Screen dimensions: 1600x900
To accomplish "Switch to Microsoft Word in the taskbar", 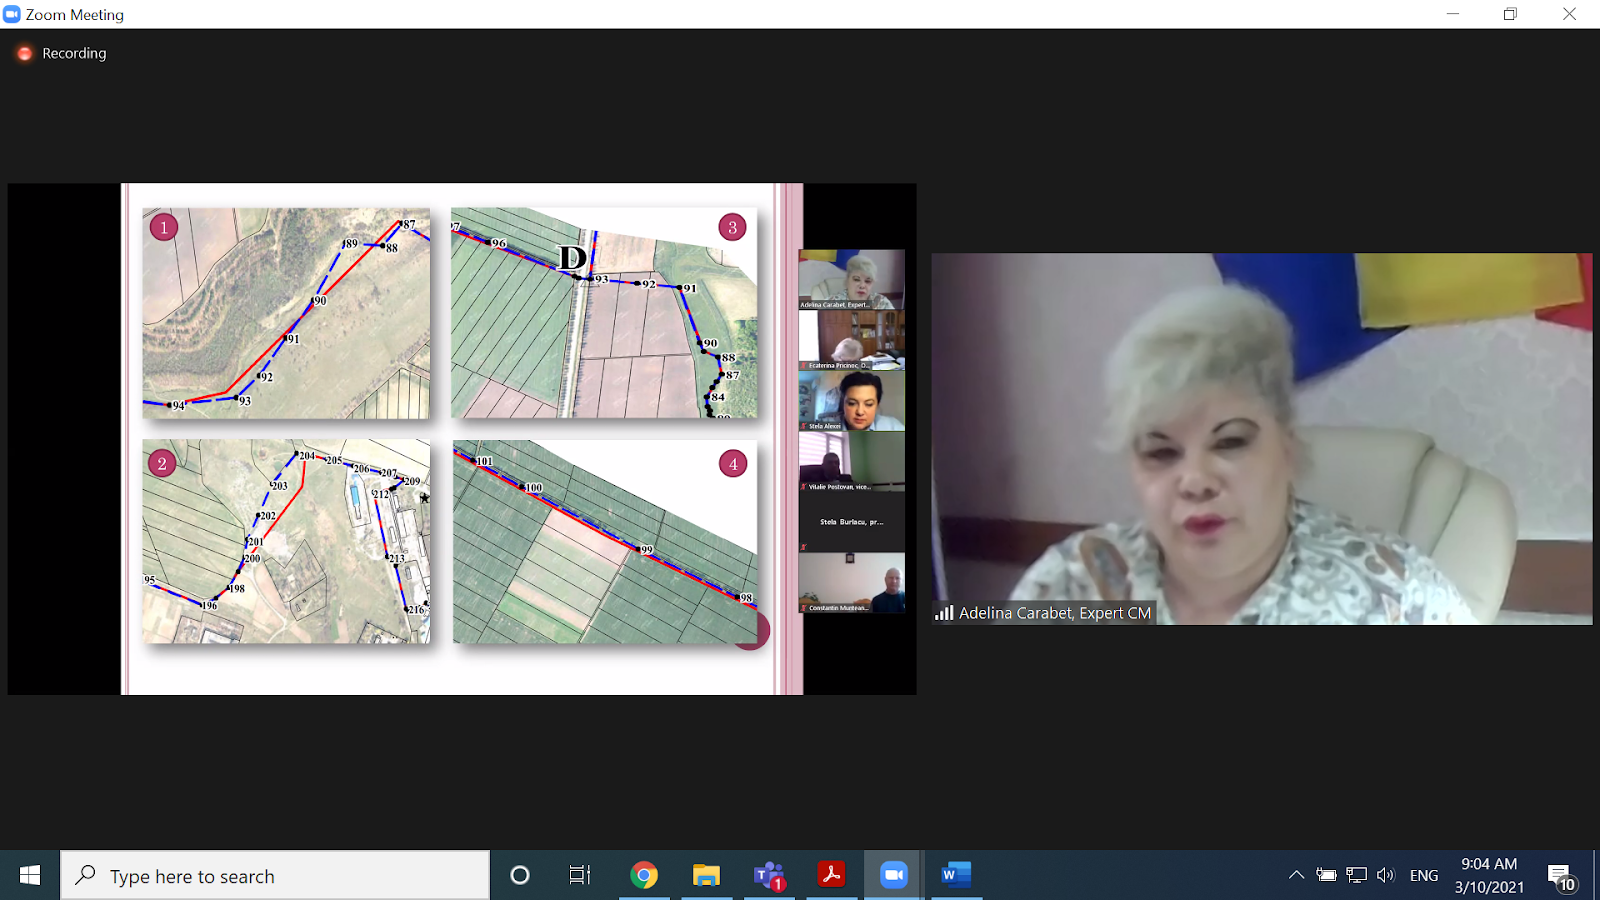I will [x=955, y=876].
